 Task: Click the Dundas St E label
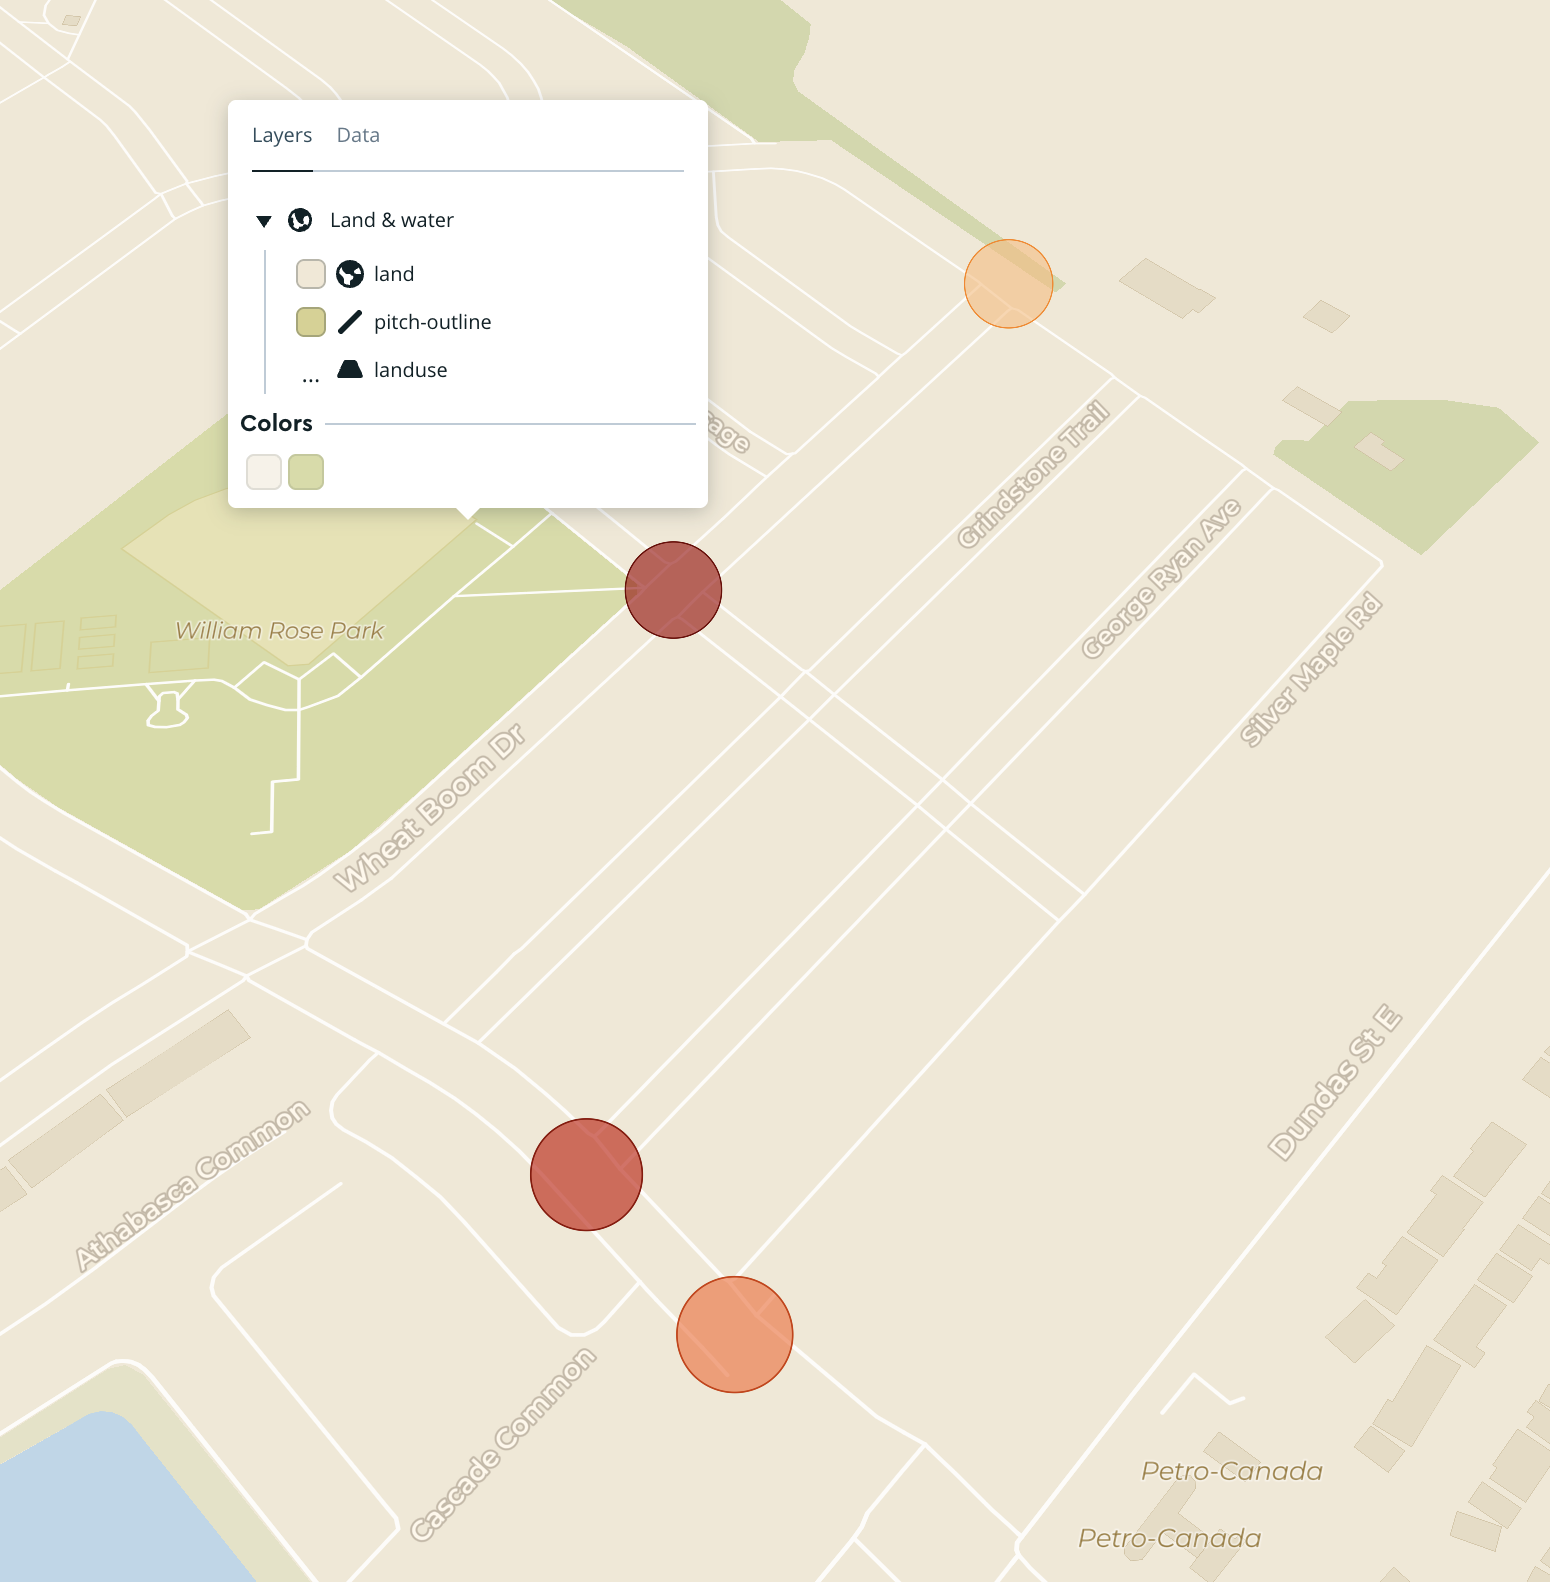pyautogui.click(x=1335, y=1083)
